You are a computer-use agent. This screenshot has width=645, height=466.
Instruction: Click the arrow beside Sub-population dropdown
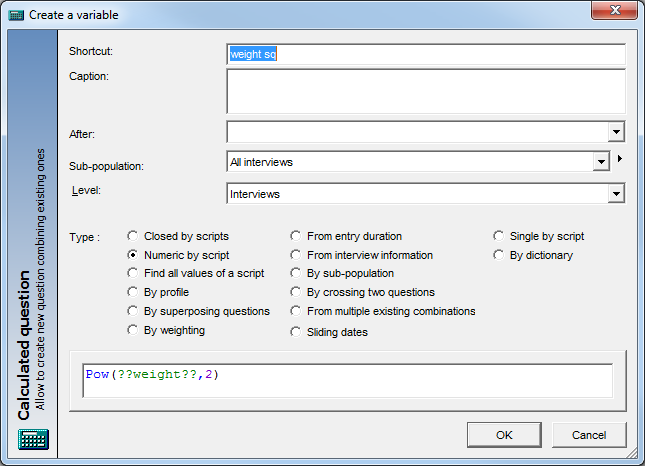[x=619, y=158]
